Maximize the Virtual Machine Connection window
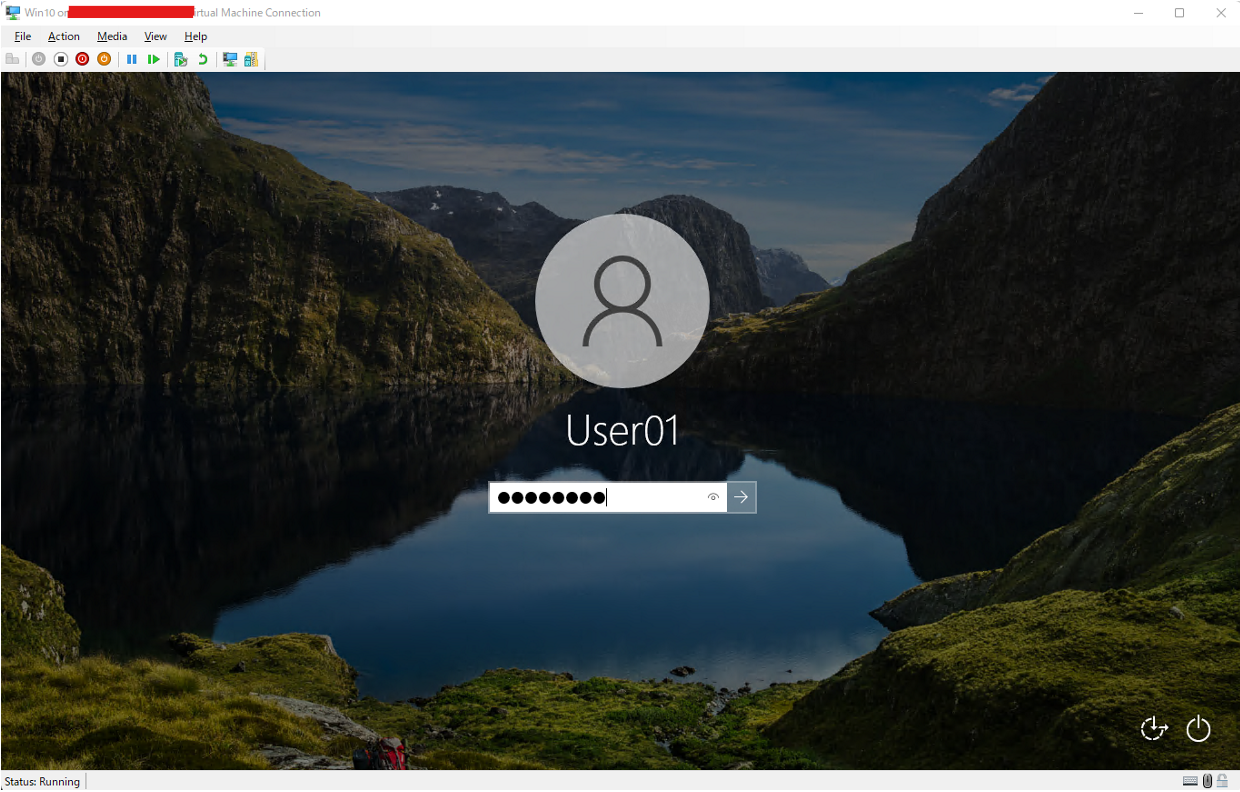 (1180, 13)
